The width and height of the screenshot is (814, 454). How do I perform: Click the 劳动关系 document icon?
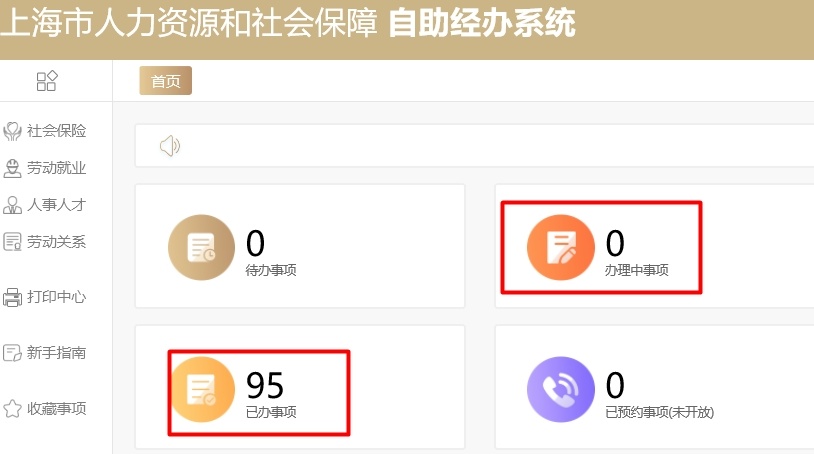coord(12,242)
